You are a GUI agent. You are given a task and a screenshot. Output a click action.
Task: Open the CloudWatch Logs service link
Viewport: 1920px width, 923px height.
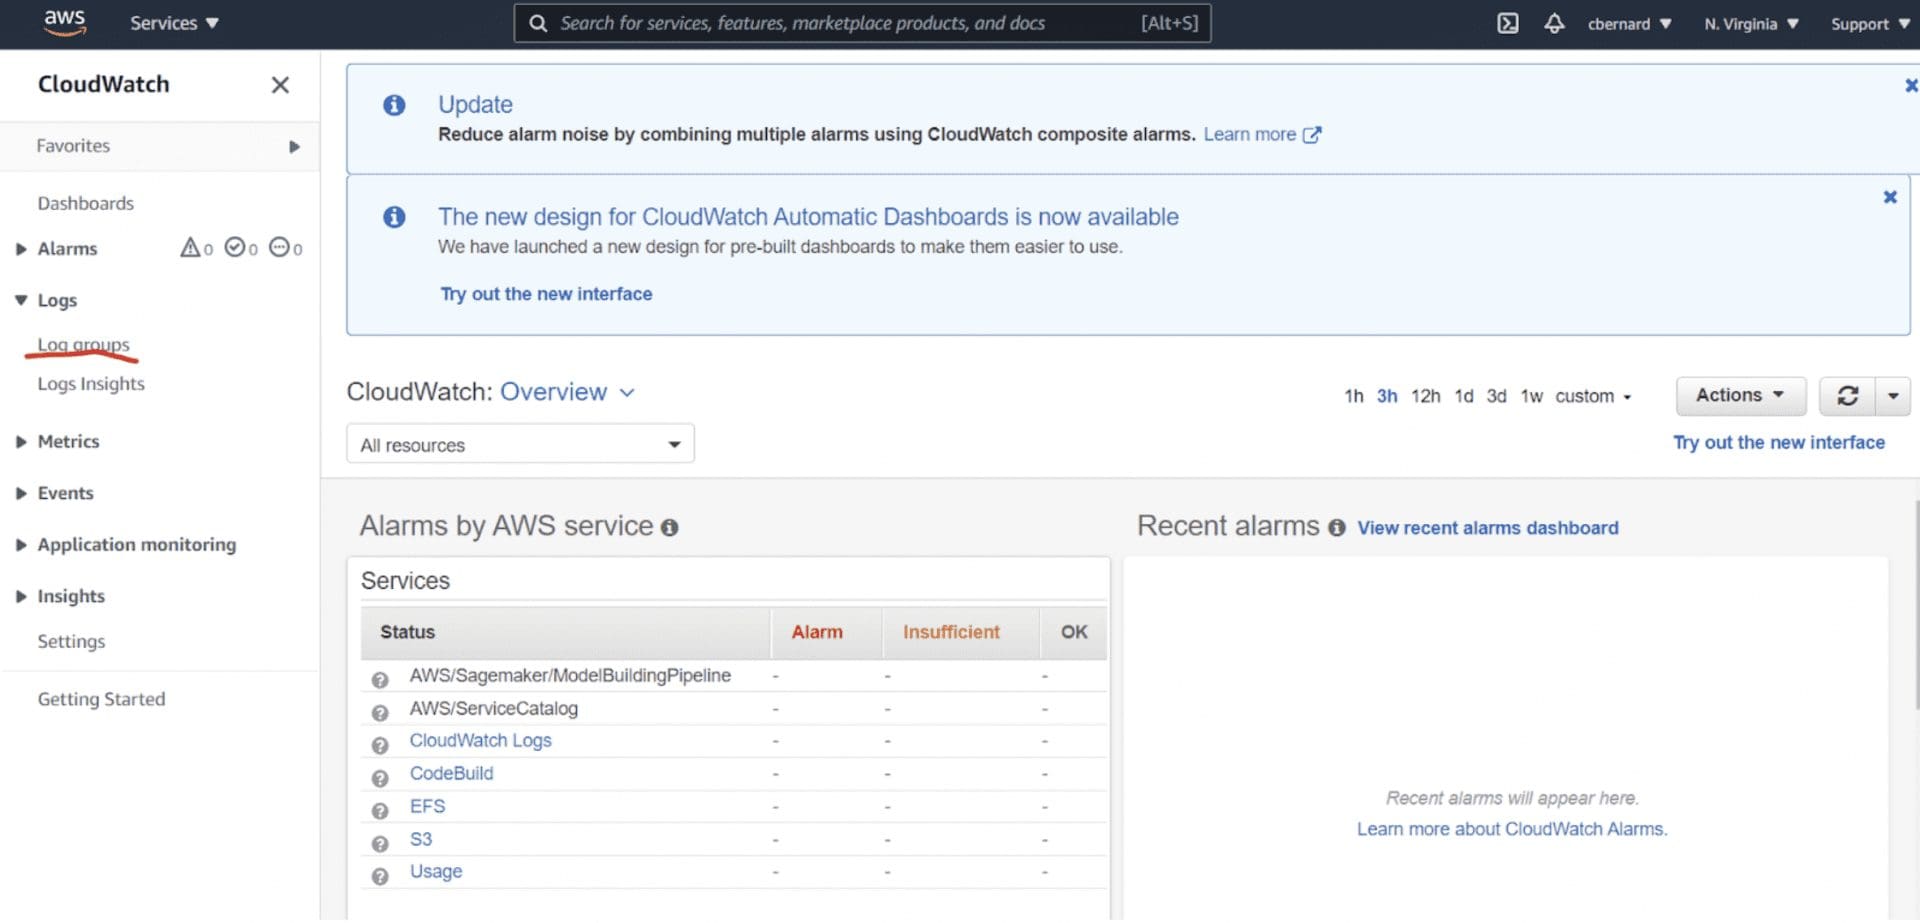(480, 741)
